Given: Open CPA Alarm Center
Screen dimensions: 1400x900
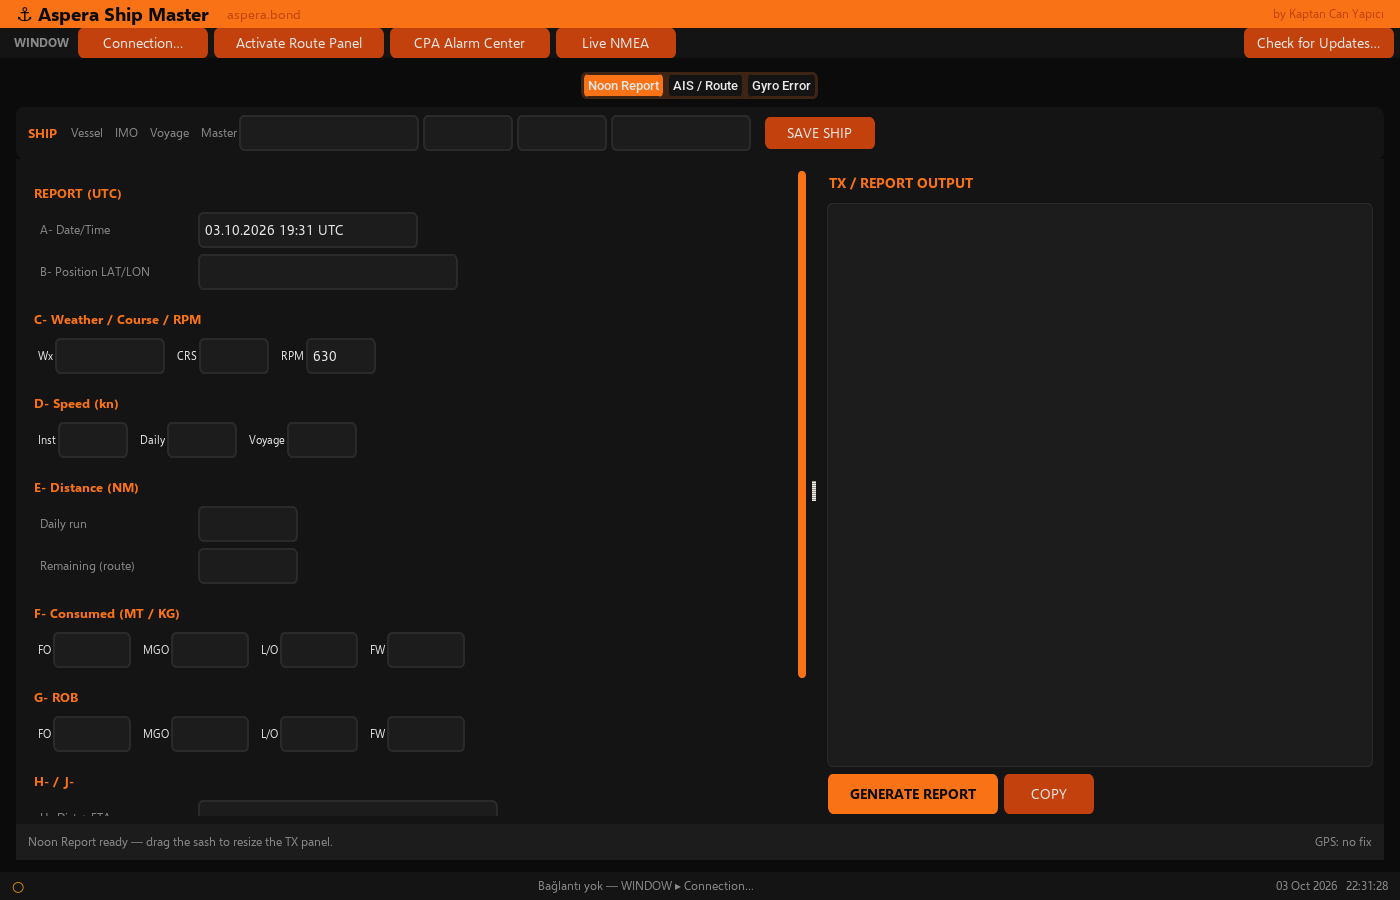Looking at the screenshot, I should click(470, 43).
